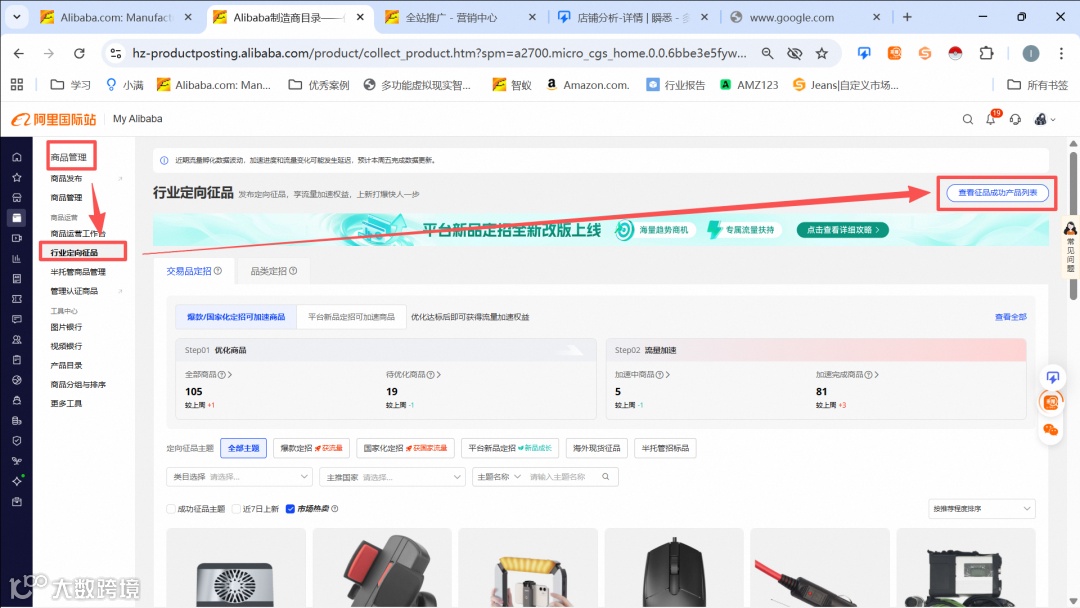Click the shield icon in left sidebar
The image size is (1080, 608).
click(x=17, y=441)
